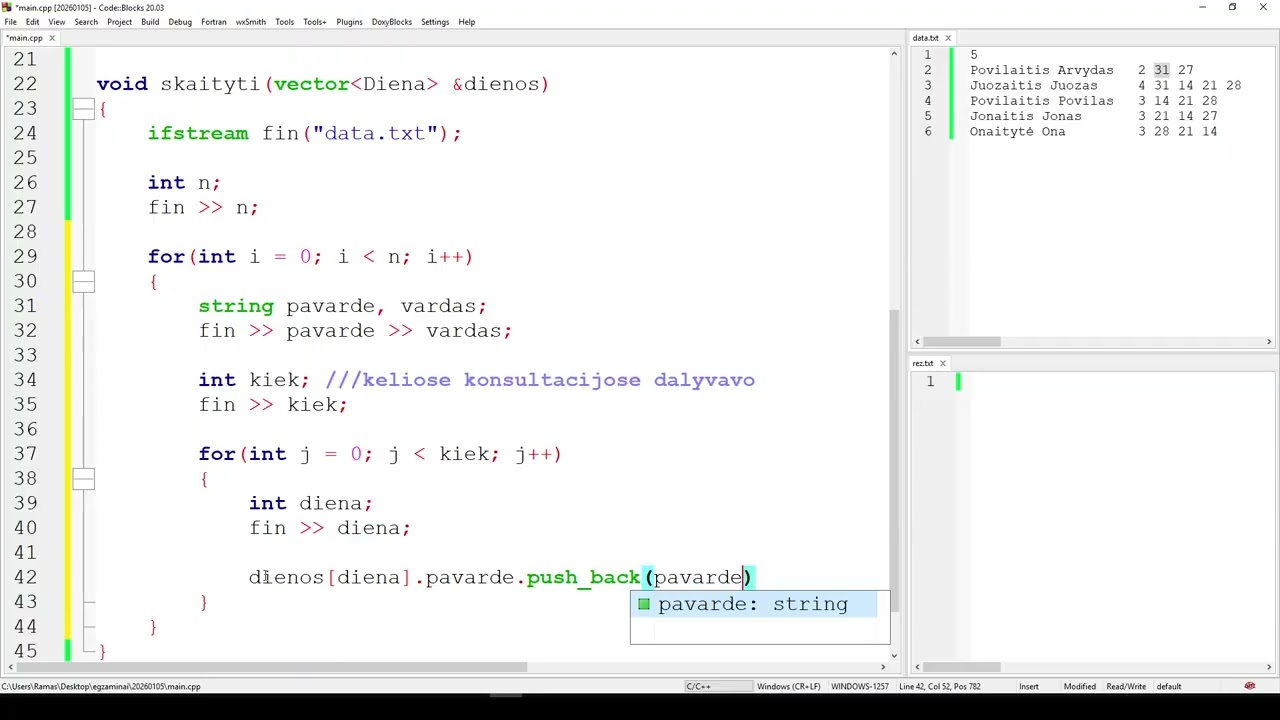Click the language flag icon in status bar

coord(1250,686)
